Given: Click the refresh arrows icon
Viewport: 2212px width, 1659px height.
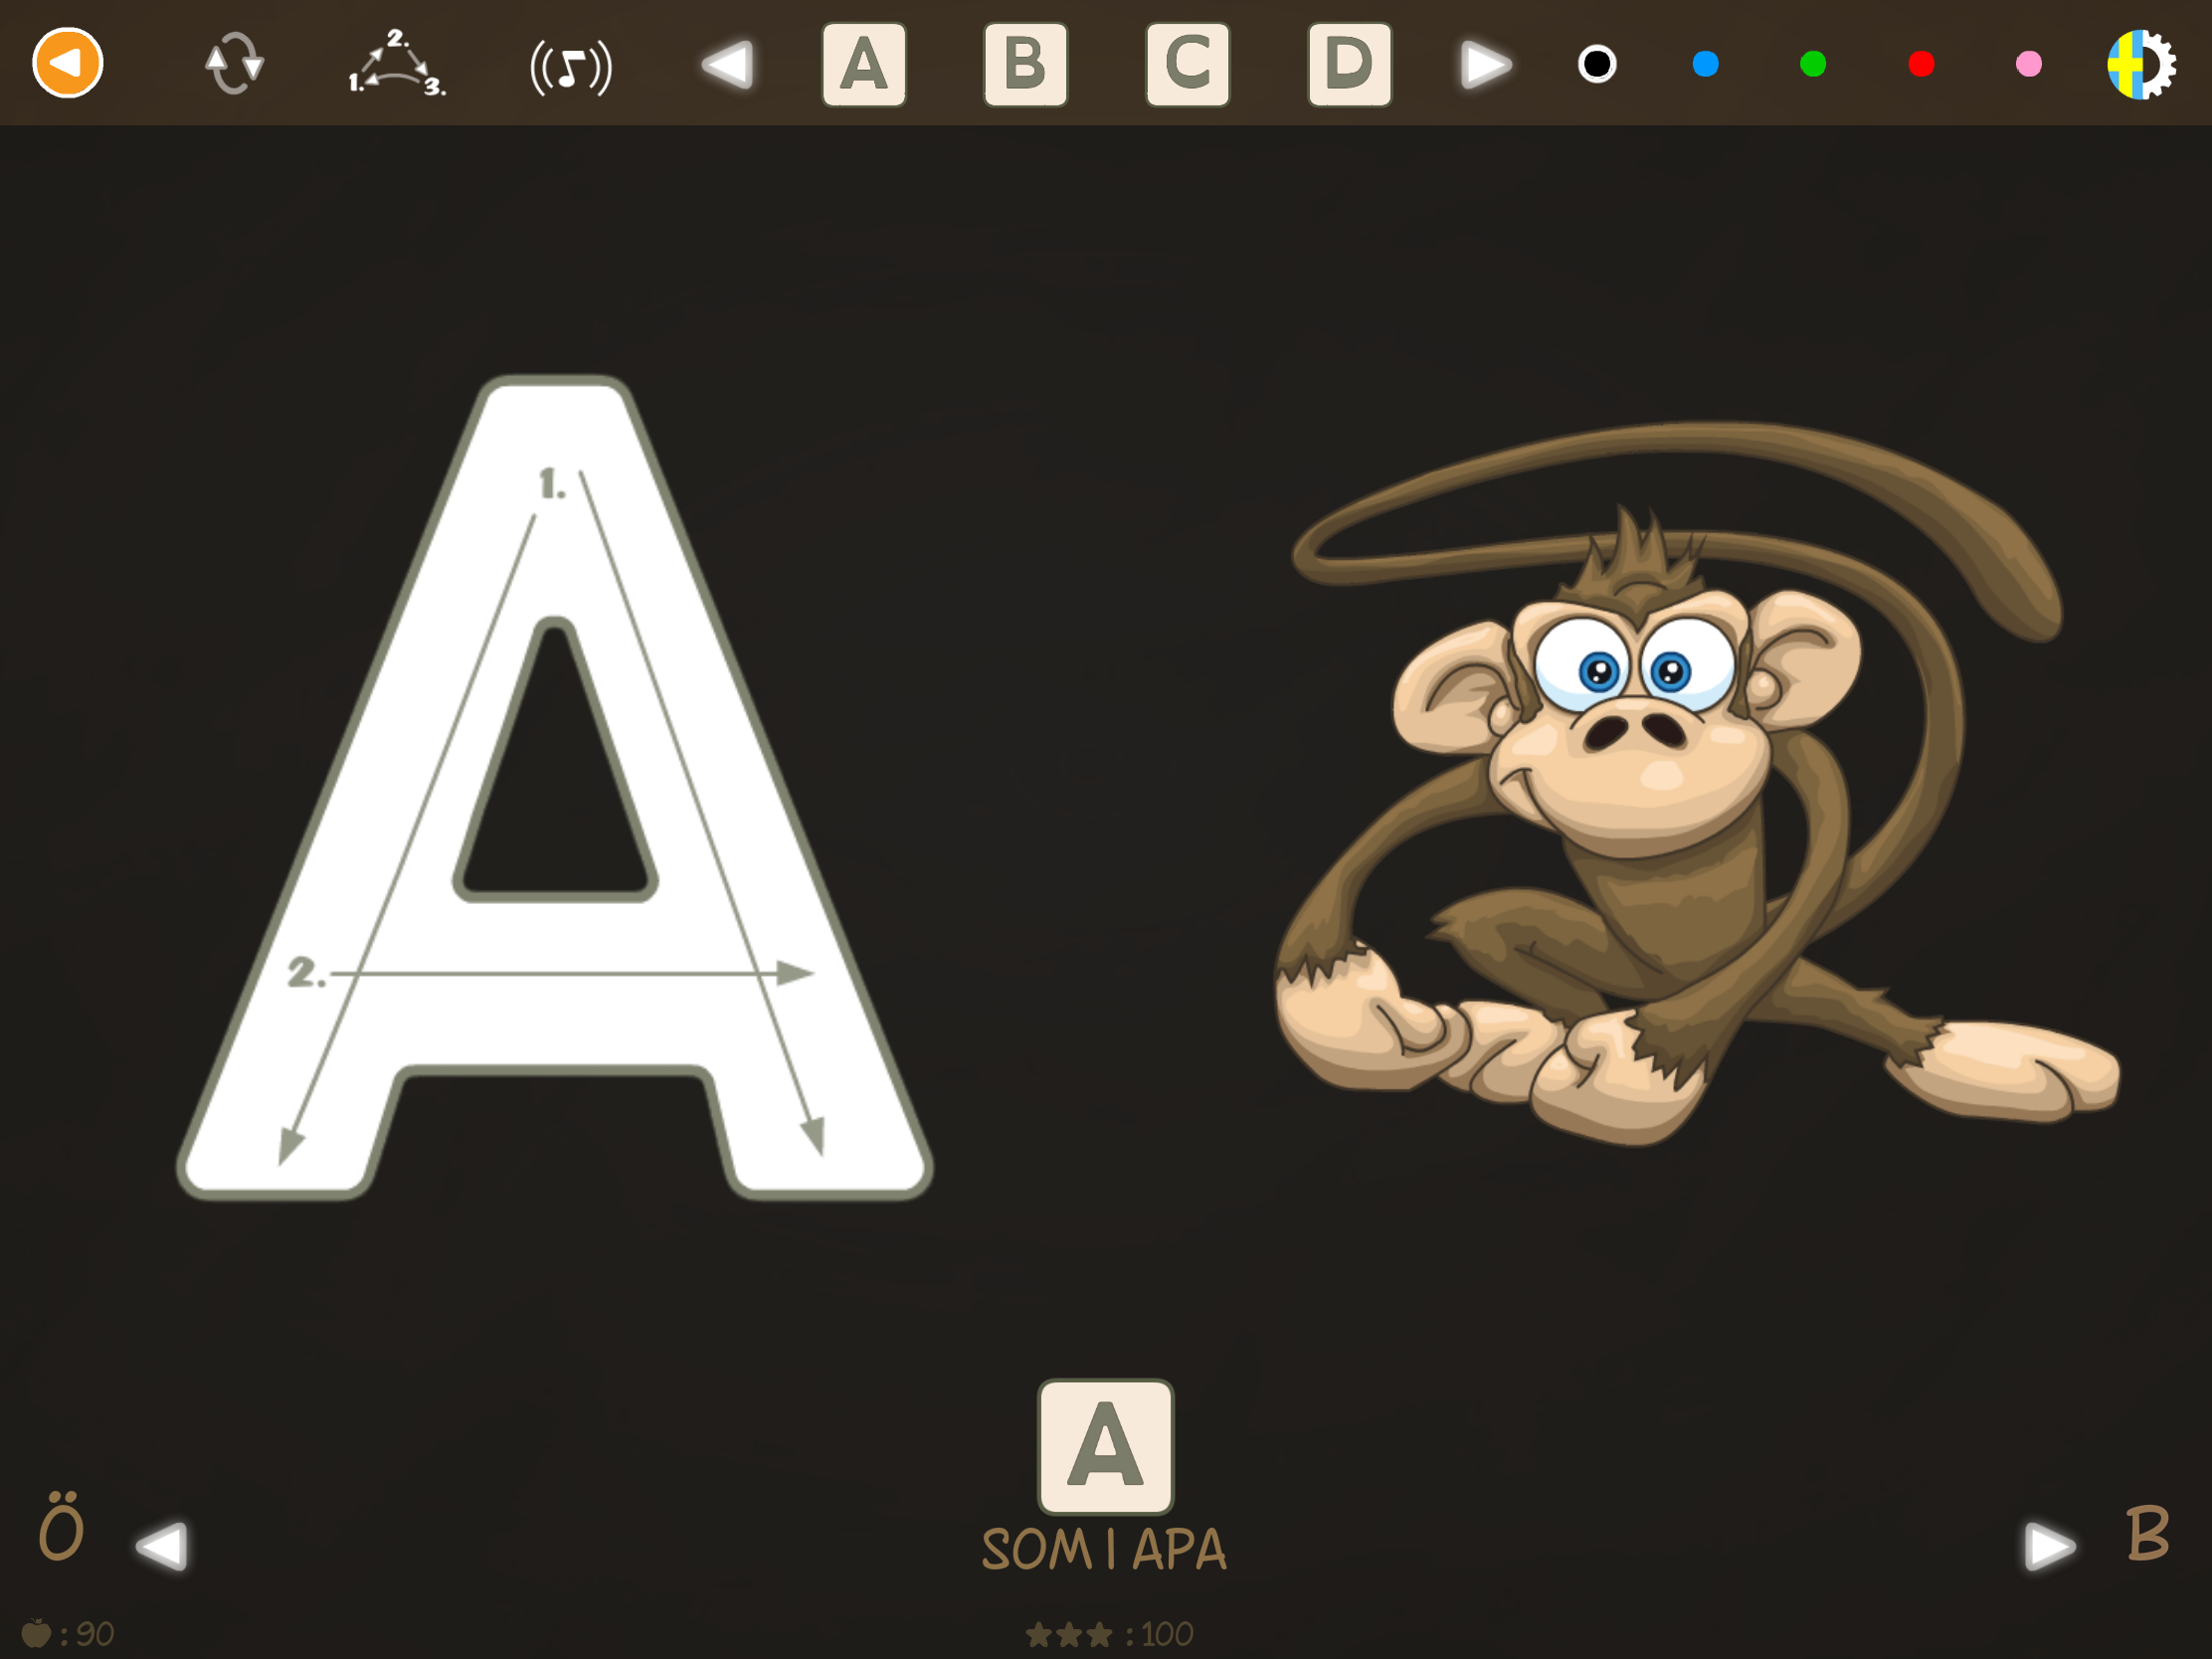Looking at the screenshot, I should [234, 63].
